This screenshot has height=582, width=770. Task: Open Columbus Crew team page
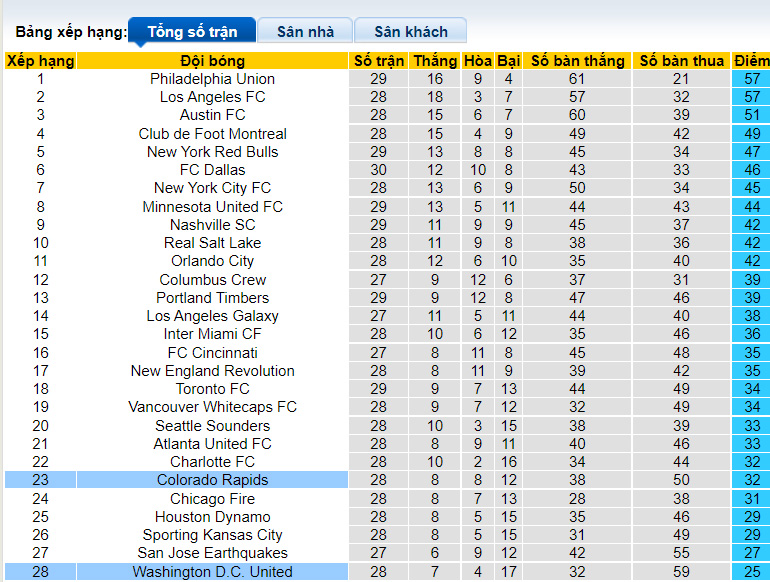click(212, 280)
